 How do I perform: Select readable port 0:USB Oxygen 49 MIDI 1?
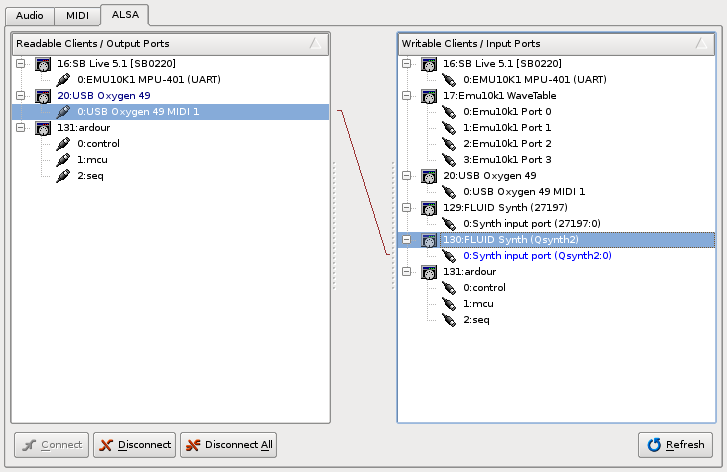click(x=138, y=111)
